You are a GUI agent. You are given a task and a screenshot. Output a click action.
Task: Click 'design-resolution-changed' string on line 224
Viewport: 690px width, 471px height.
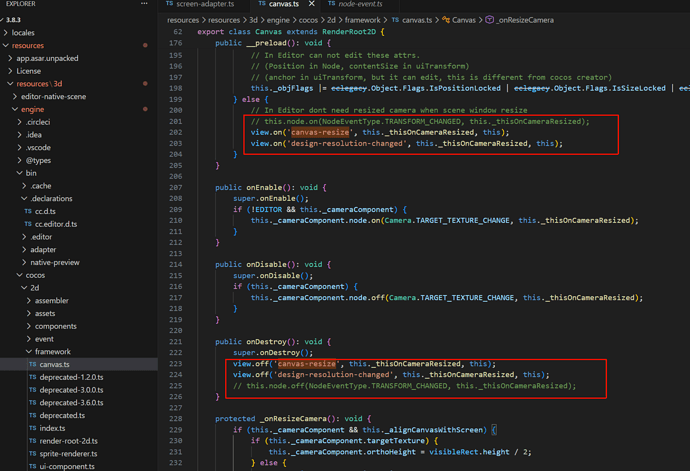tap(332, 375)
